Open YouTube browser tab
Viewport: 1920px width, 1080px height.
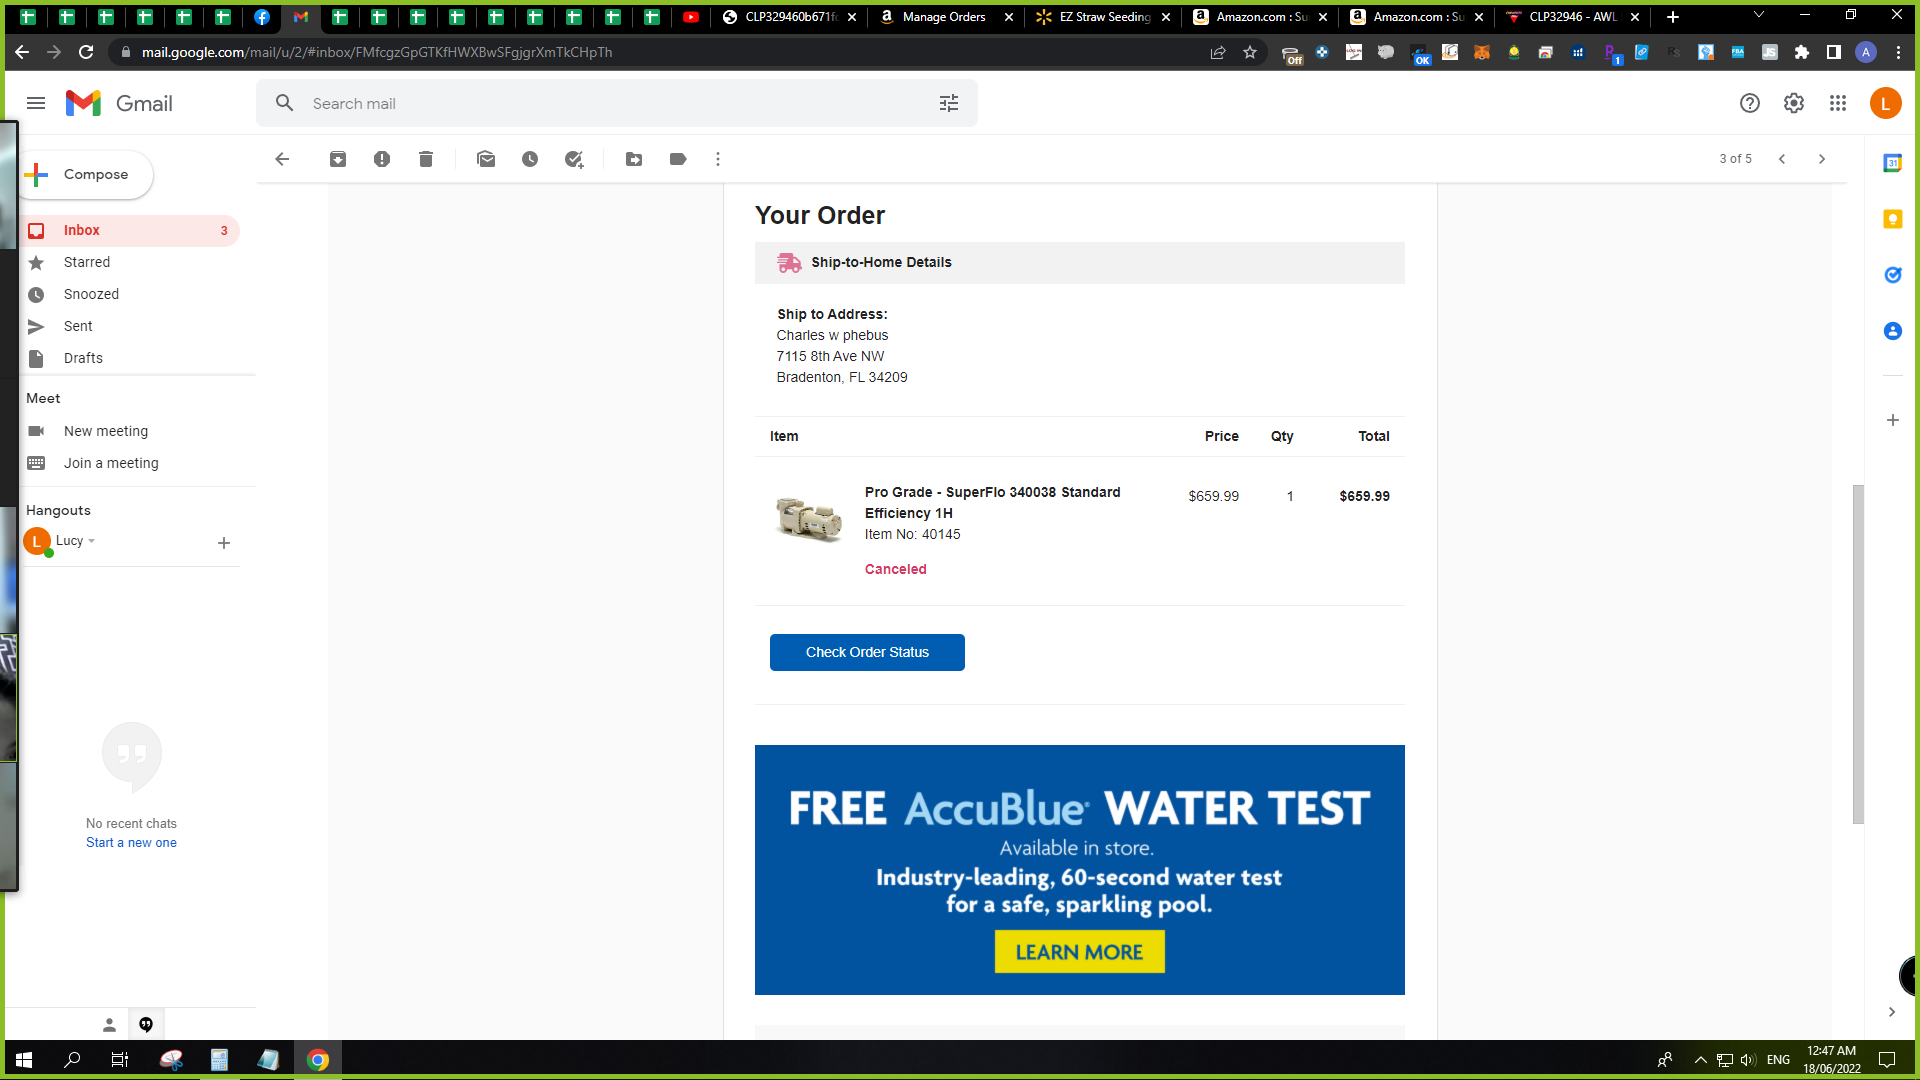click(x=690, y=17)
